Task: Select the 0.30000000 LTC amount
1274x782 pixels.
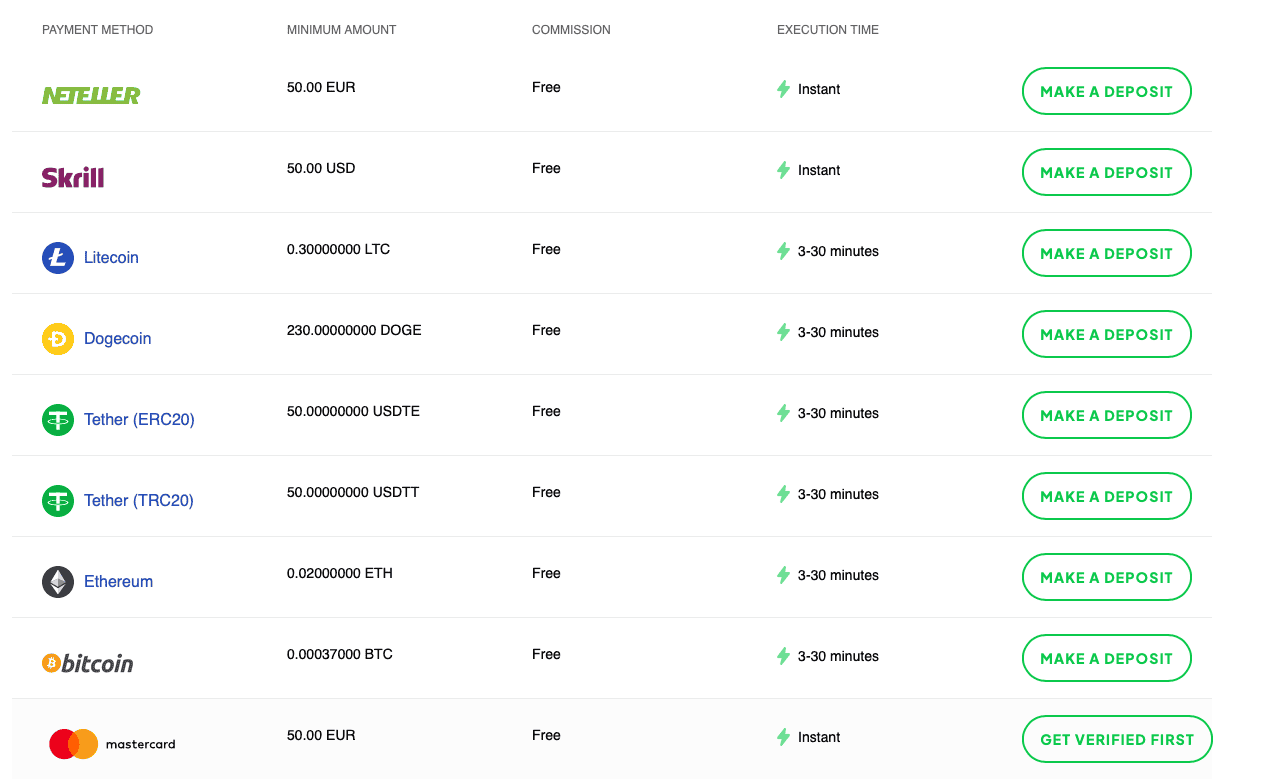Action: point(338,249)
